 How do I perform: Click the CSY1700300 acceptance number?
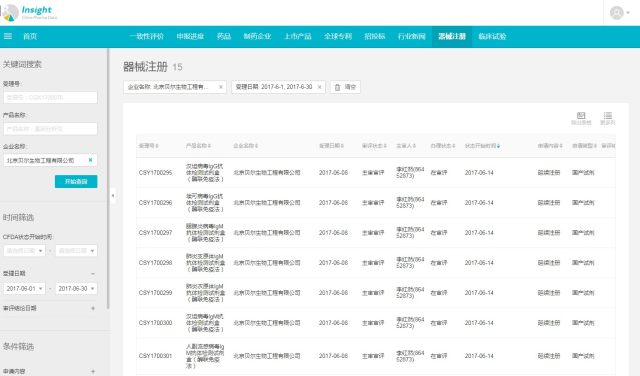pyautogui.click(x=156, y=323)
